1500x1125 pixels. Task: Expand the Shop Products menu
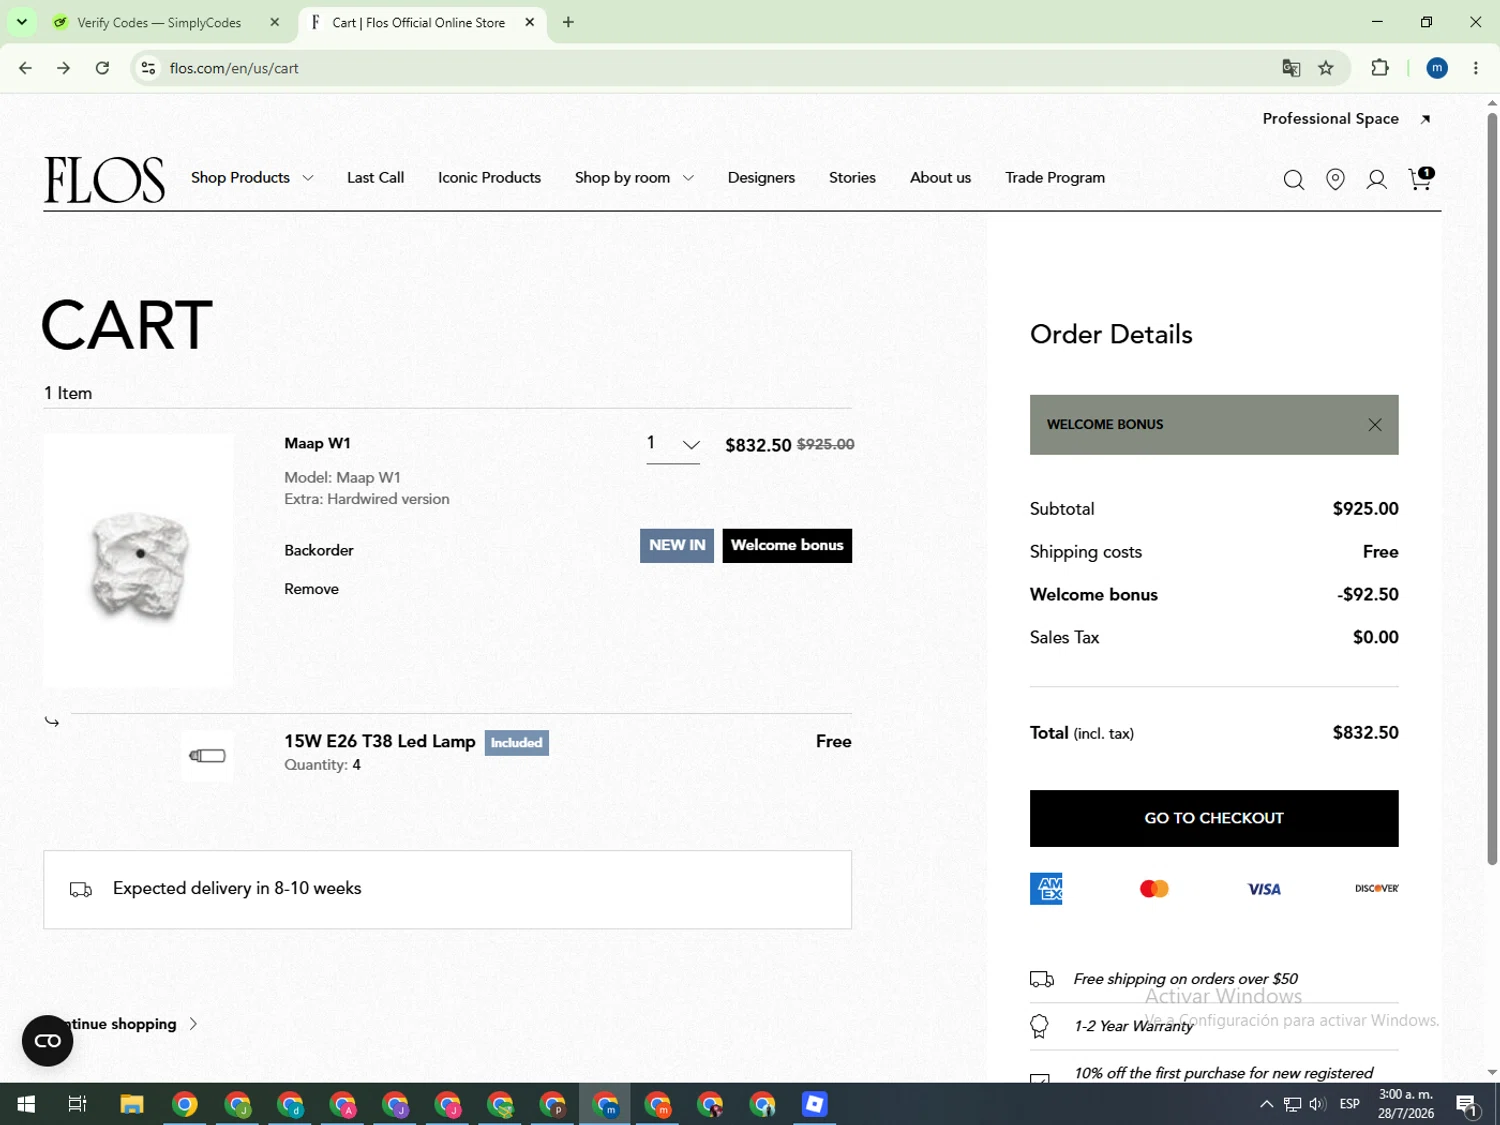click(252, 178)
